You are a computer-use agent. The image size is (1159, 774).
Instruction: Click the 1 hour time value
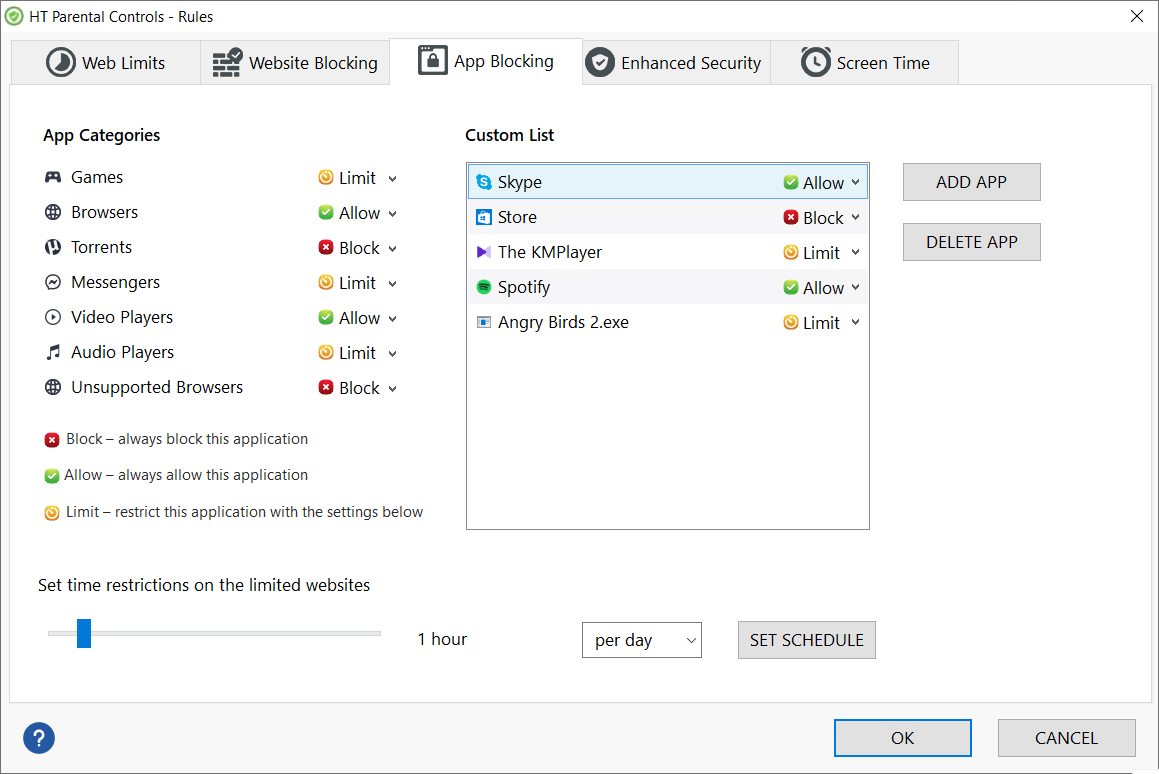[442, 639]
